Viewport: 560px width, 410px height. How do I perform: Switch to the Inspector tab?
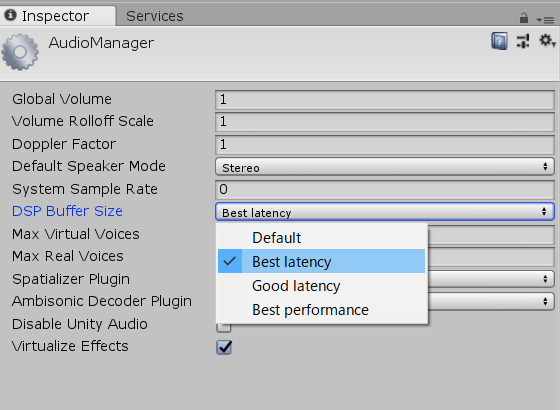(58, 16)
